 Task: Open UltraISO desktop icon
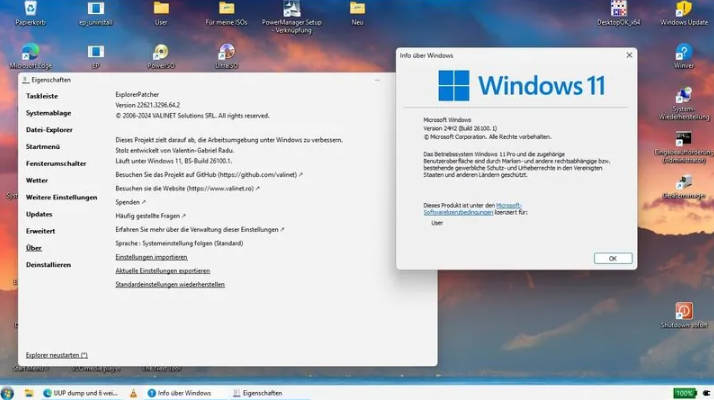coord(226,56)
